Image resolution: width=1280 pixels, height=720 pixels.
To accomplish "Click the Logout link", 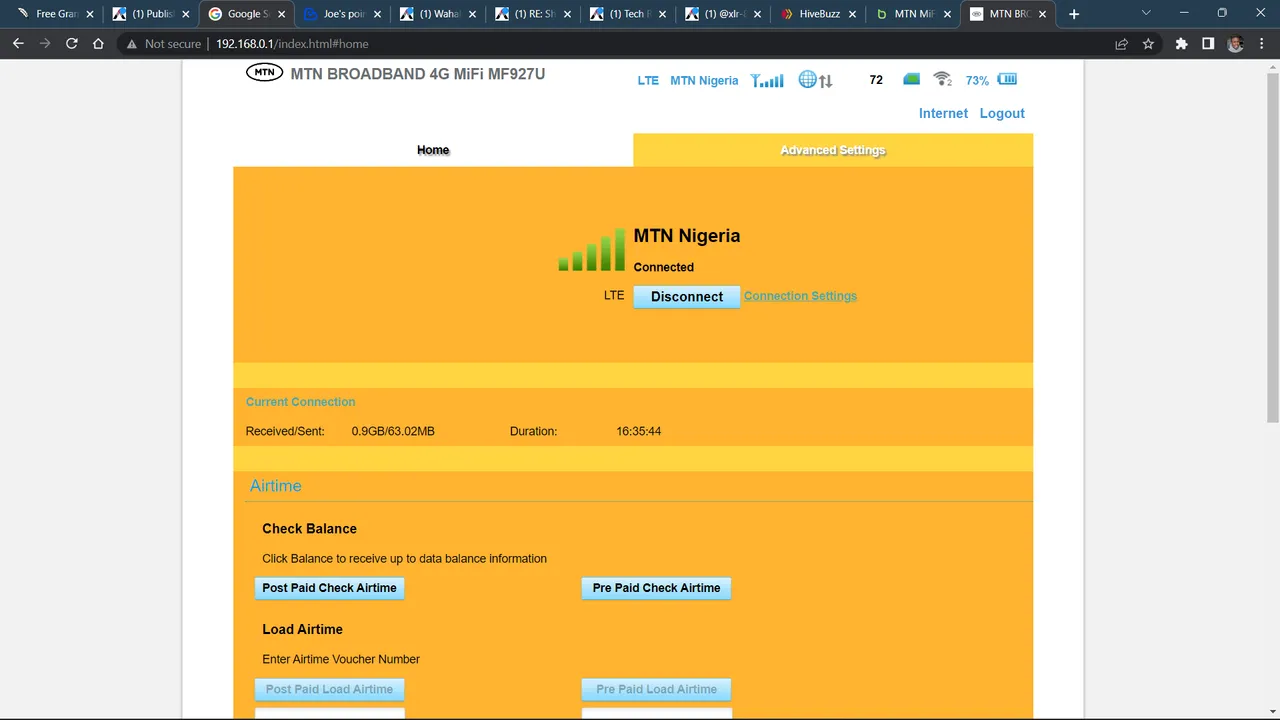I will coord(1002,113).
